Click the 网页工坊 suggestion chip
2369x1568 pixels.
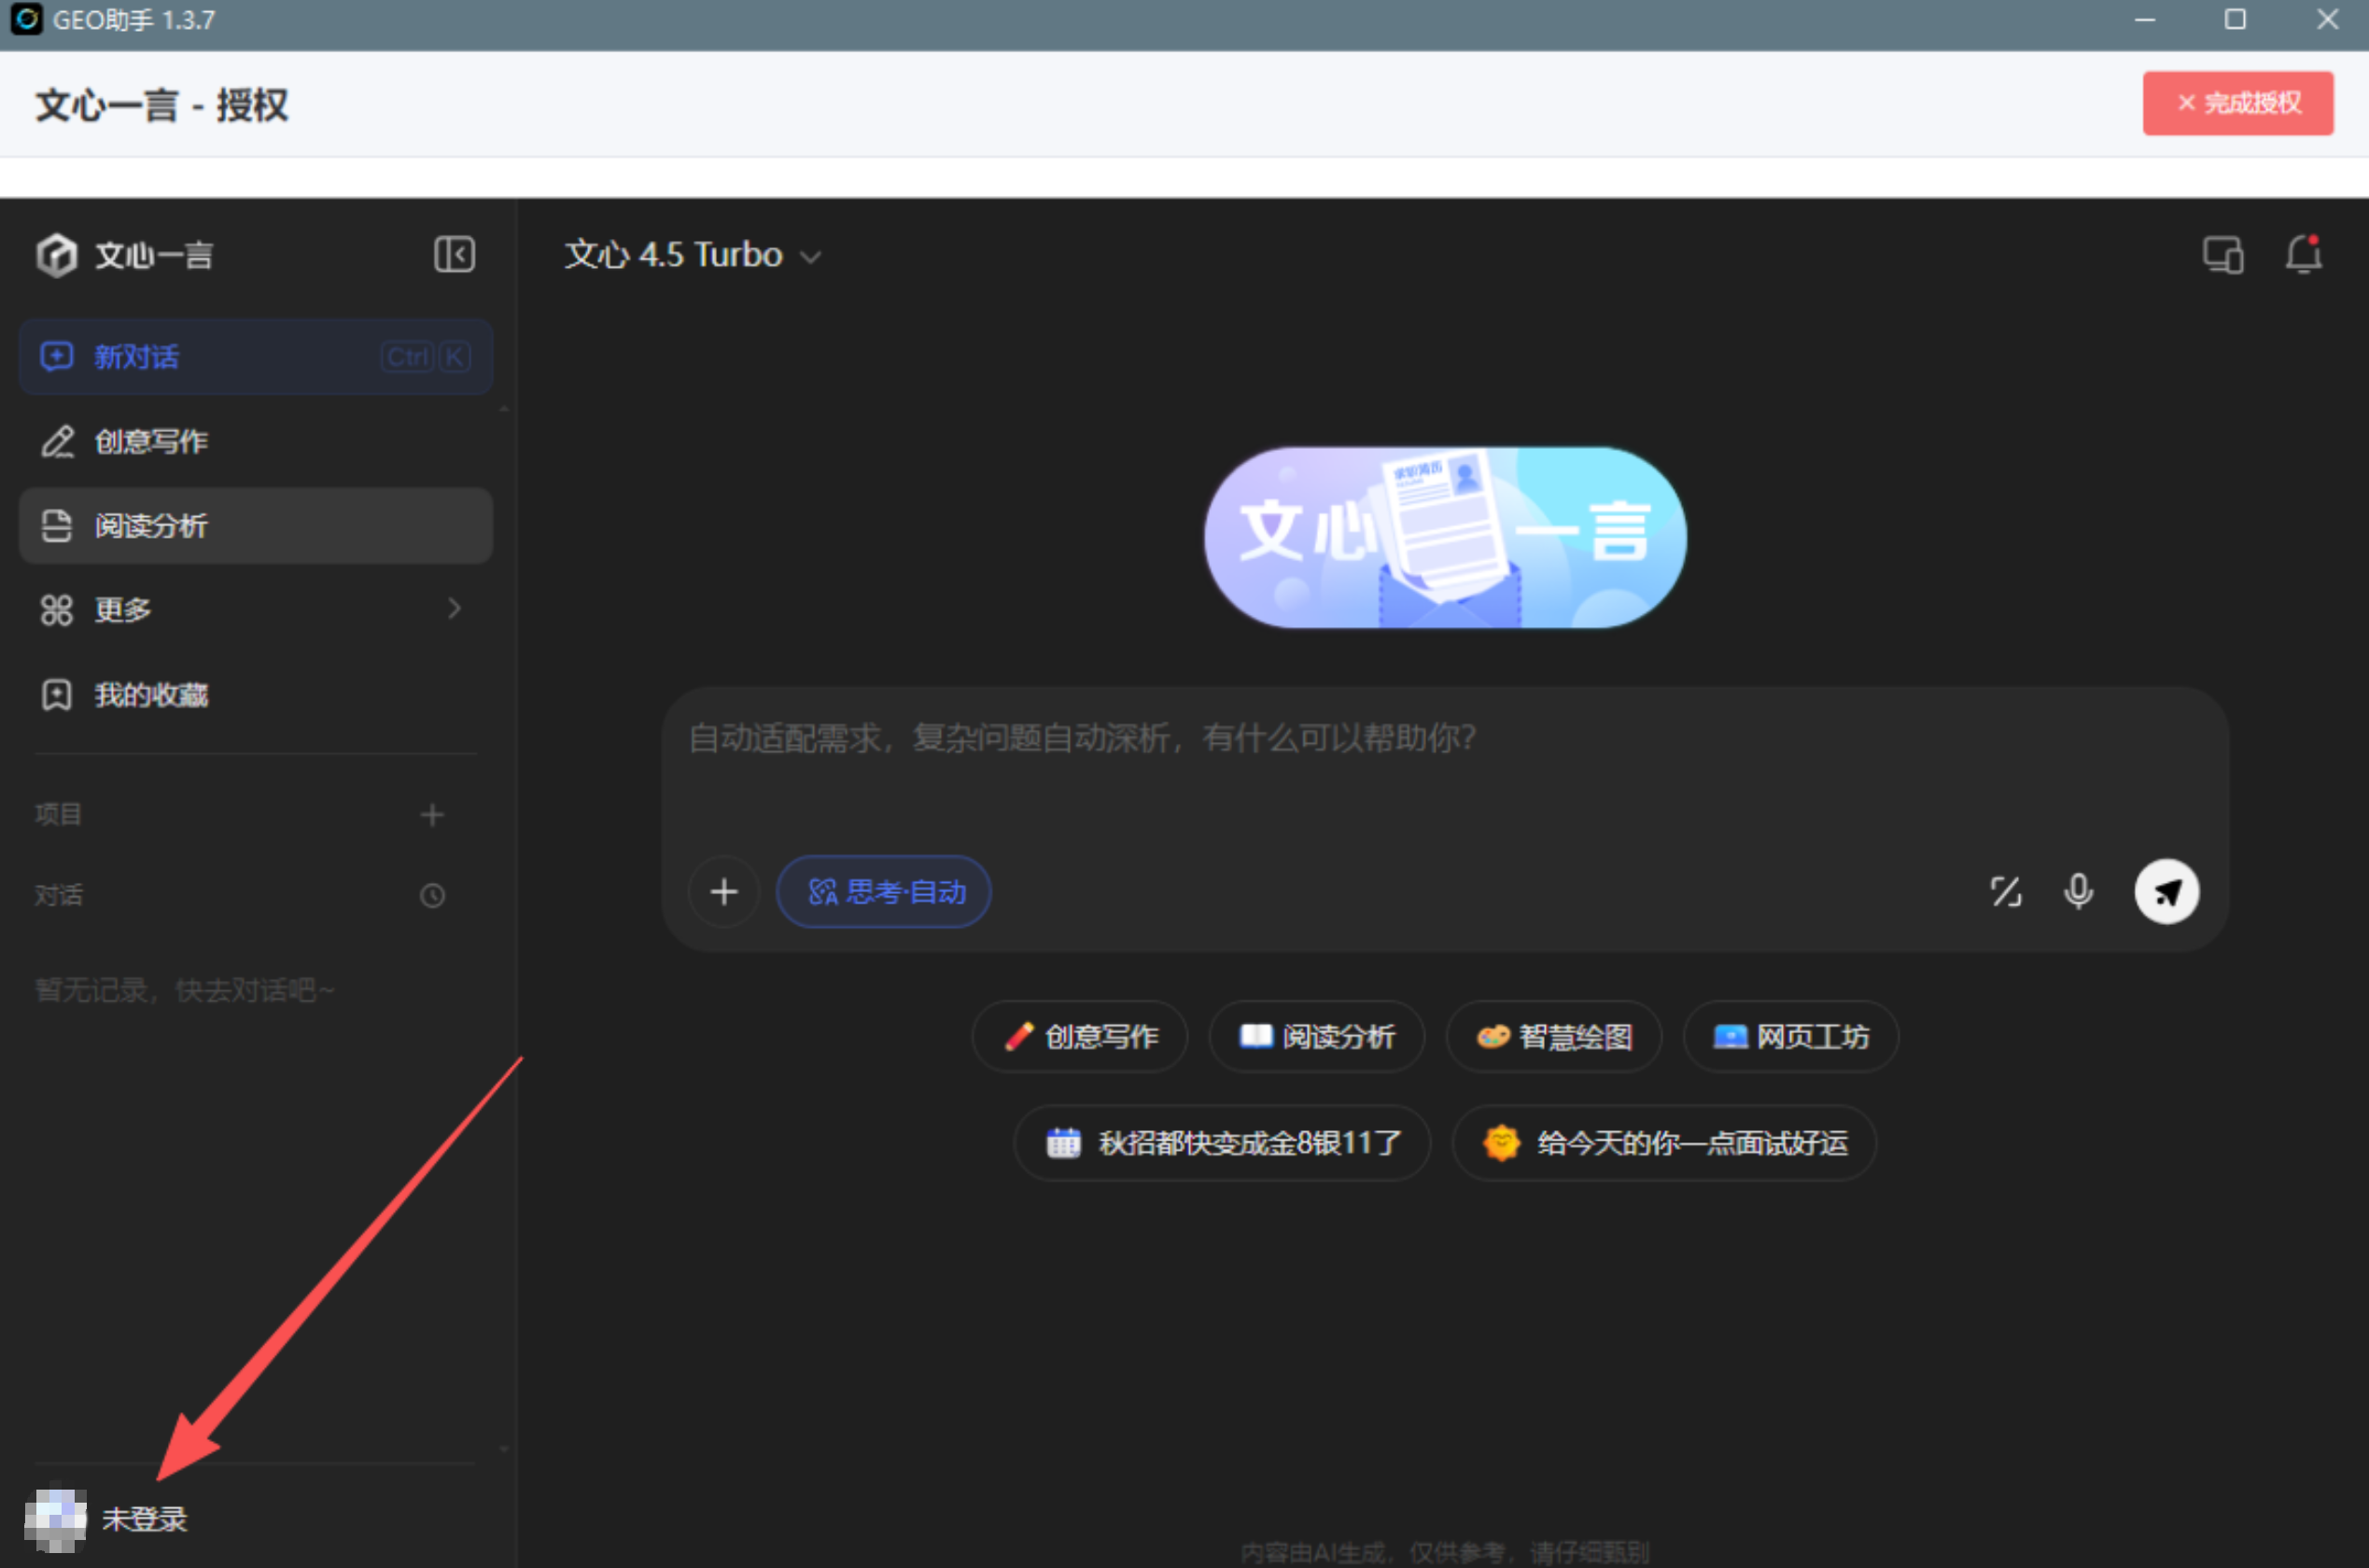(1790, 1037)
